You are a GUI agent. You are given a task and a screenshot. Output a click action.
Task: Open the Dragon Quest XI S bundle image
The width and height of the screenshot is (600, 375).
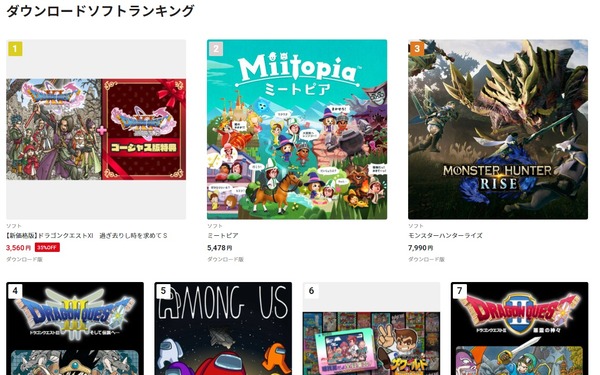96,129
